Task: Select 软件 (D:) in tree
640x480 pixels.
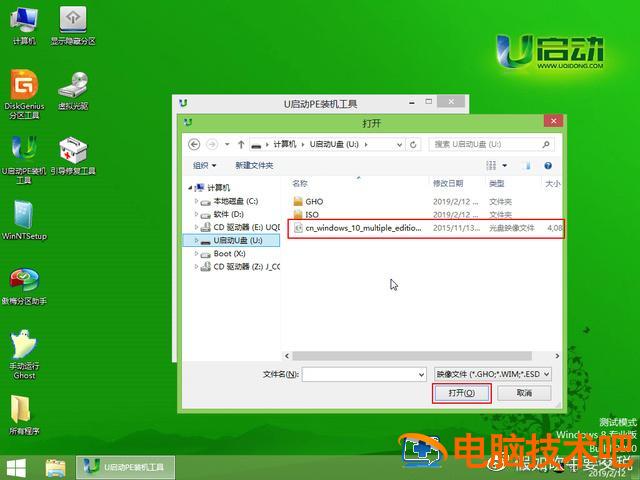Action: click(228, 214)
